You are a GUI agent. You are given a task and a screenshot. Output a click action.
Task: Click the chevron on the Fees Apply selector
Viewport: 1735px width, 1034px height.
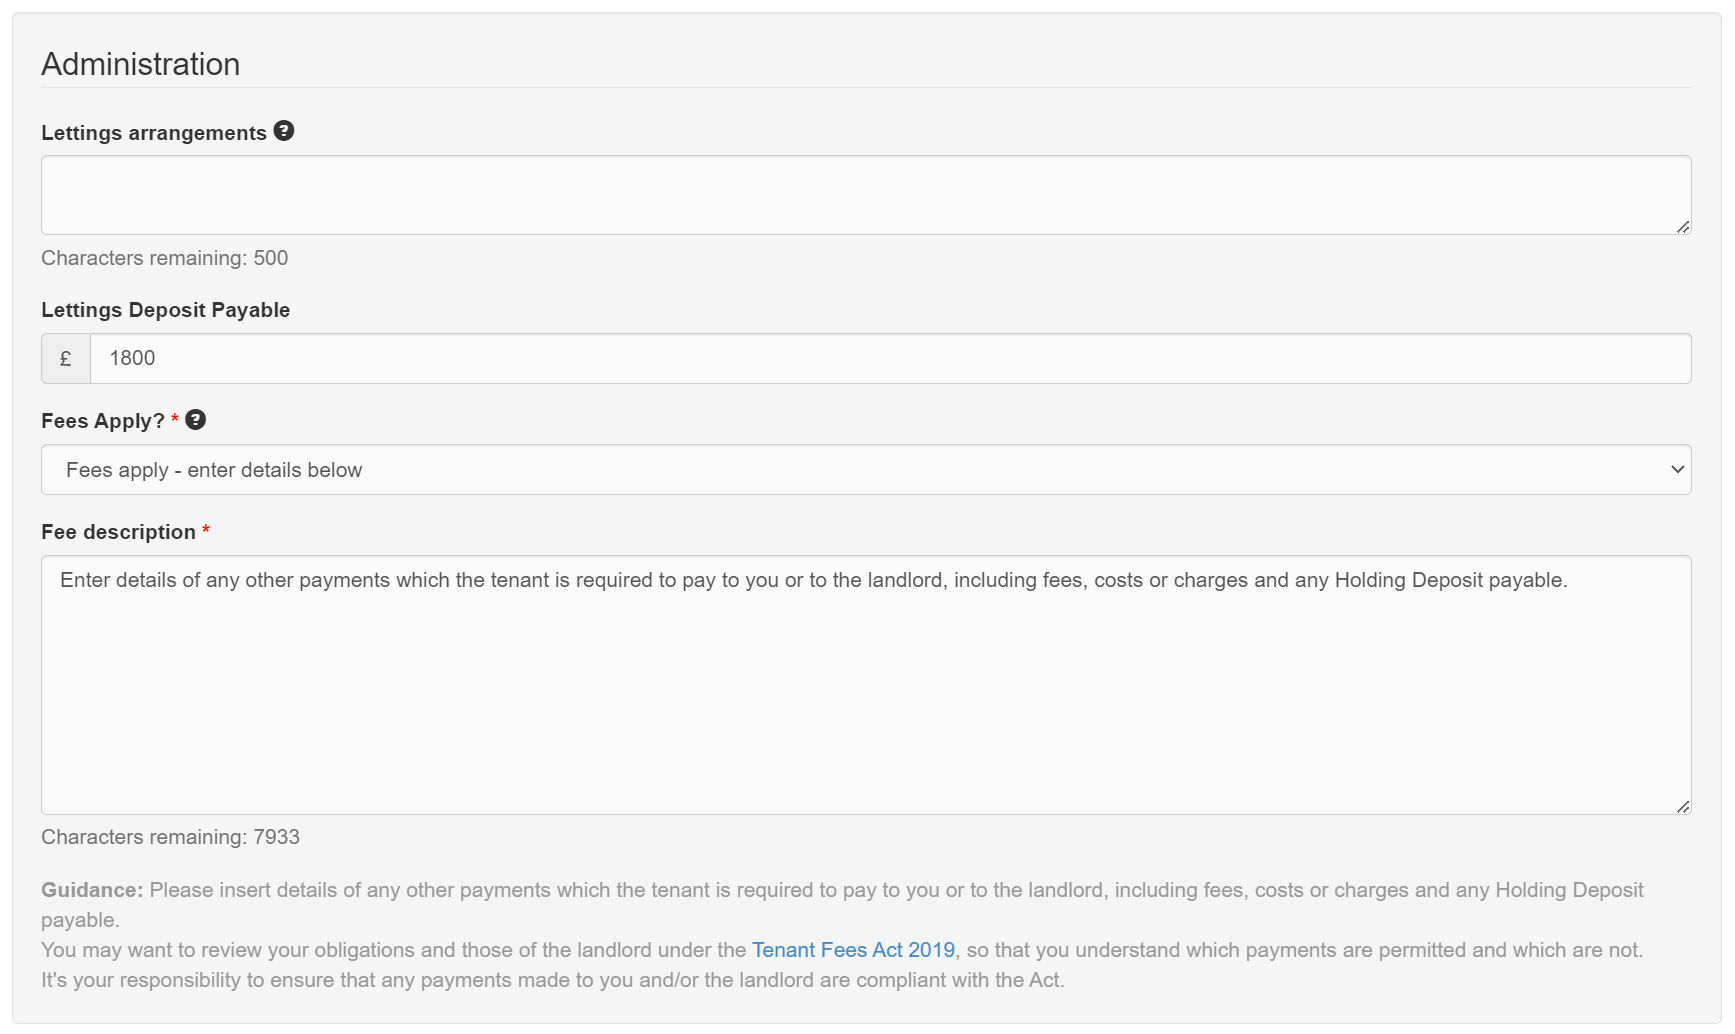(x=1677, y=469)
